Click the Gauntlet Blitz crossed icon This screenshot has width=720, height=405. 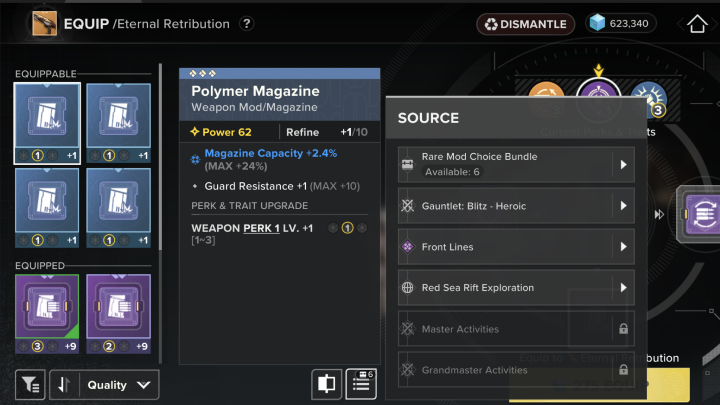pyautogui.click(x=407, y=205)
